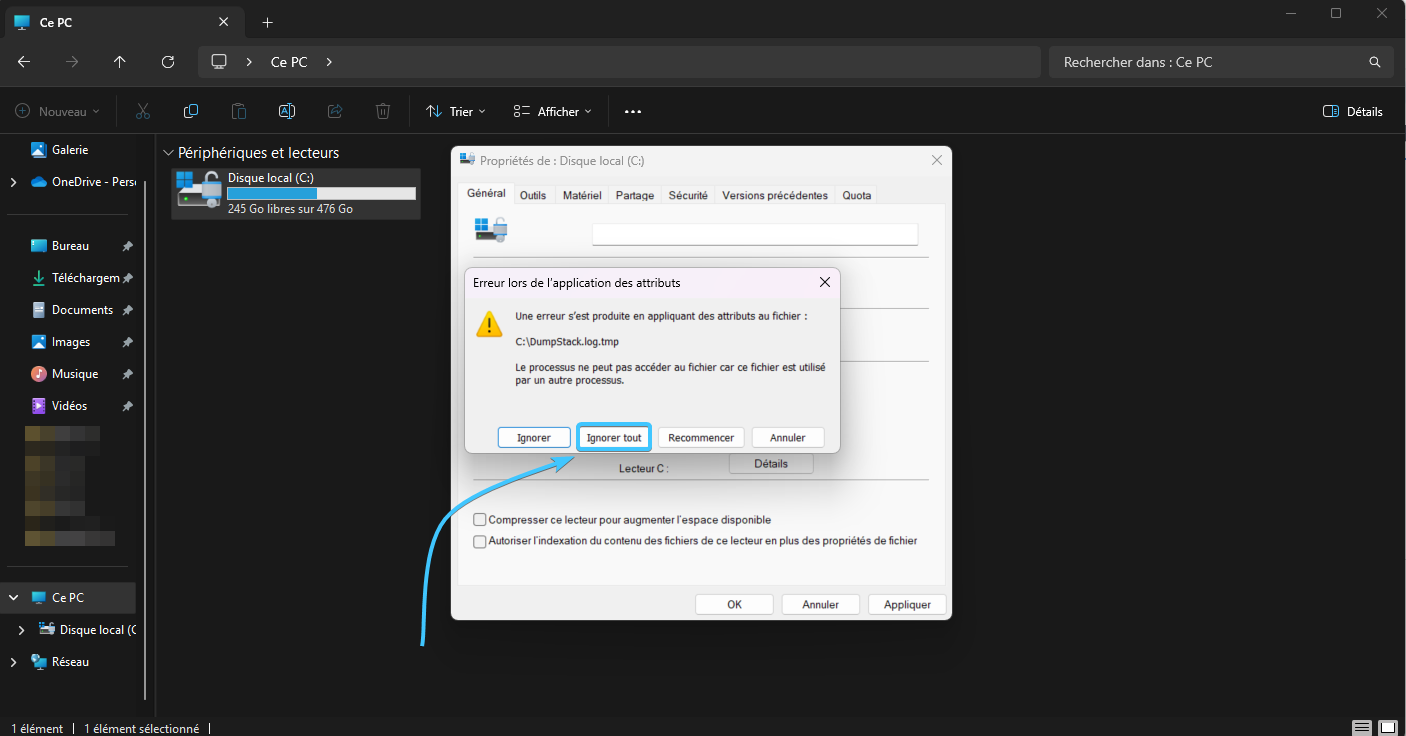Click the search magnifier icon
The width and height of the screenshot is (1406, 736).
point(1375,62)
